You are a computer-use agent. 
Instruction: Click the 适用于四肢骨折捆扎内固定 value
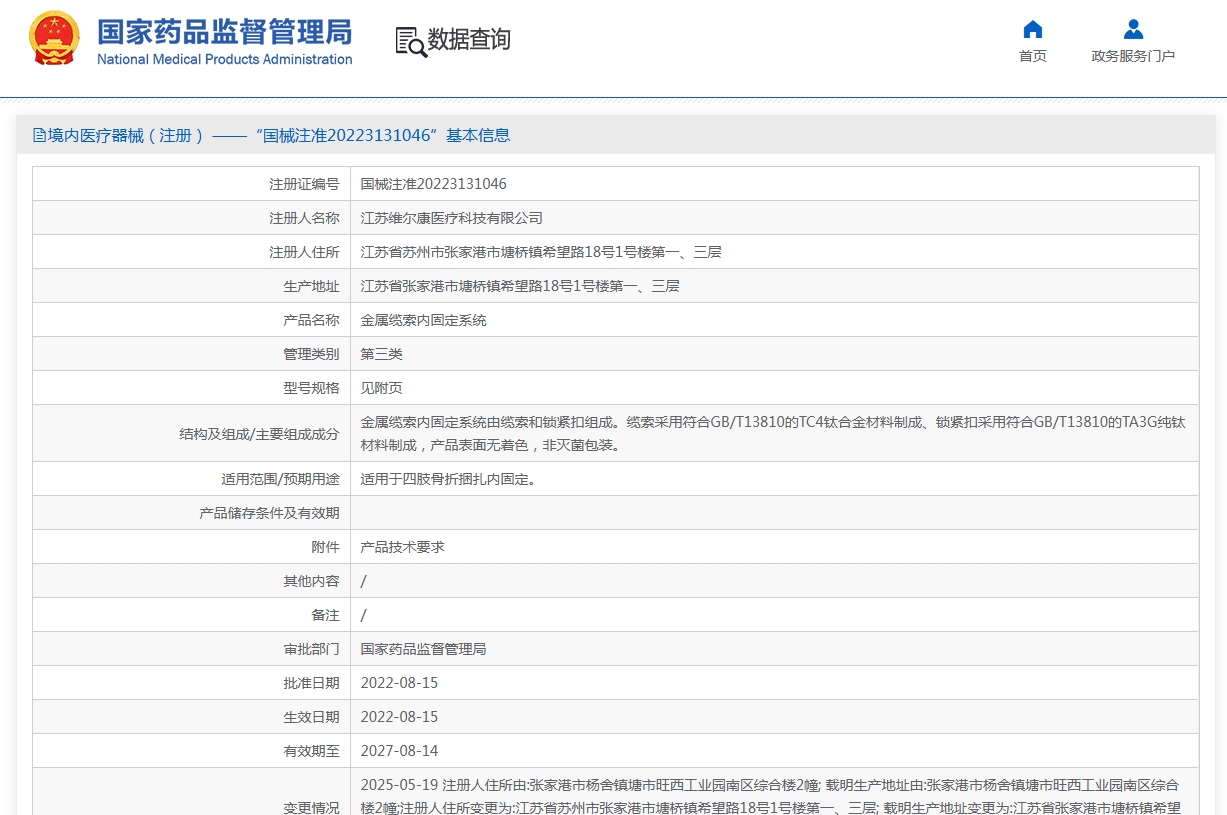coord(449,479)
